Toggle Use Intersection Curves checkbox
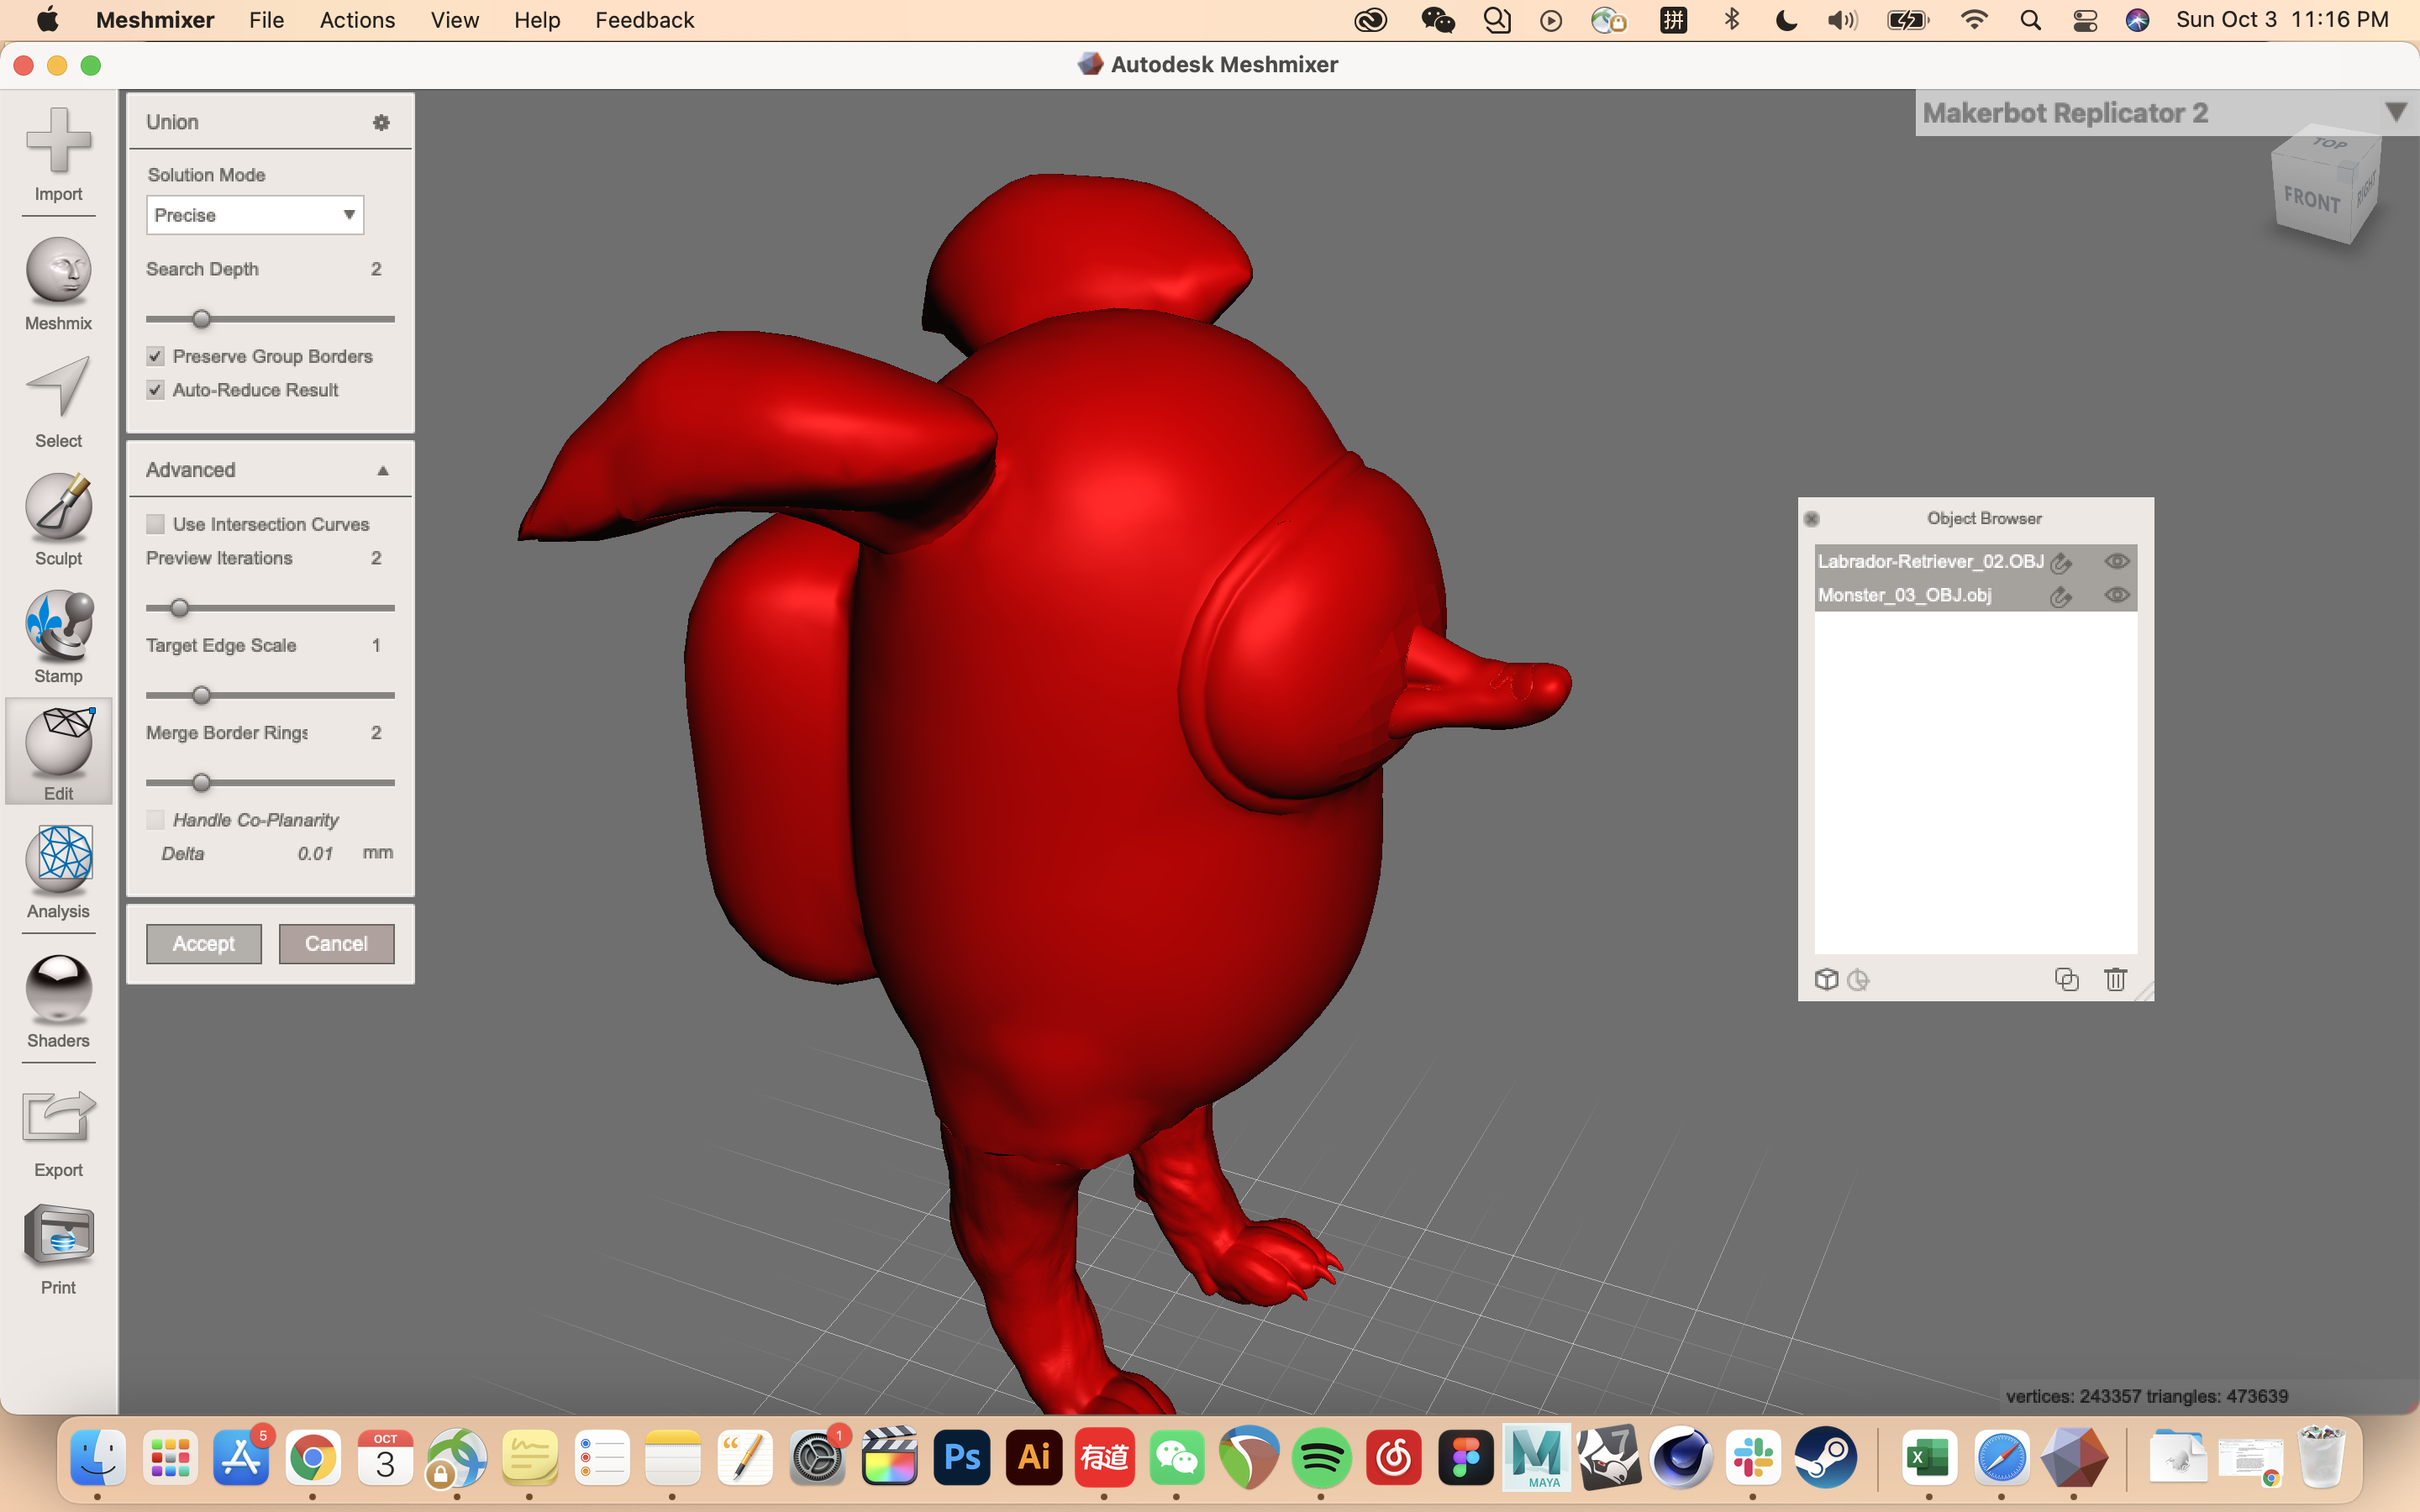The height and width of the screenshot is (1512, 2420). tap(155, 522)
